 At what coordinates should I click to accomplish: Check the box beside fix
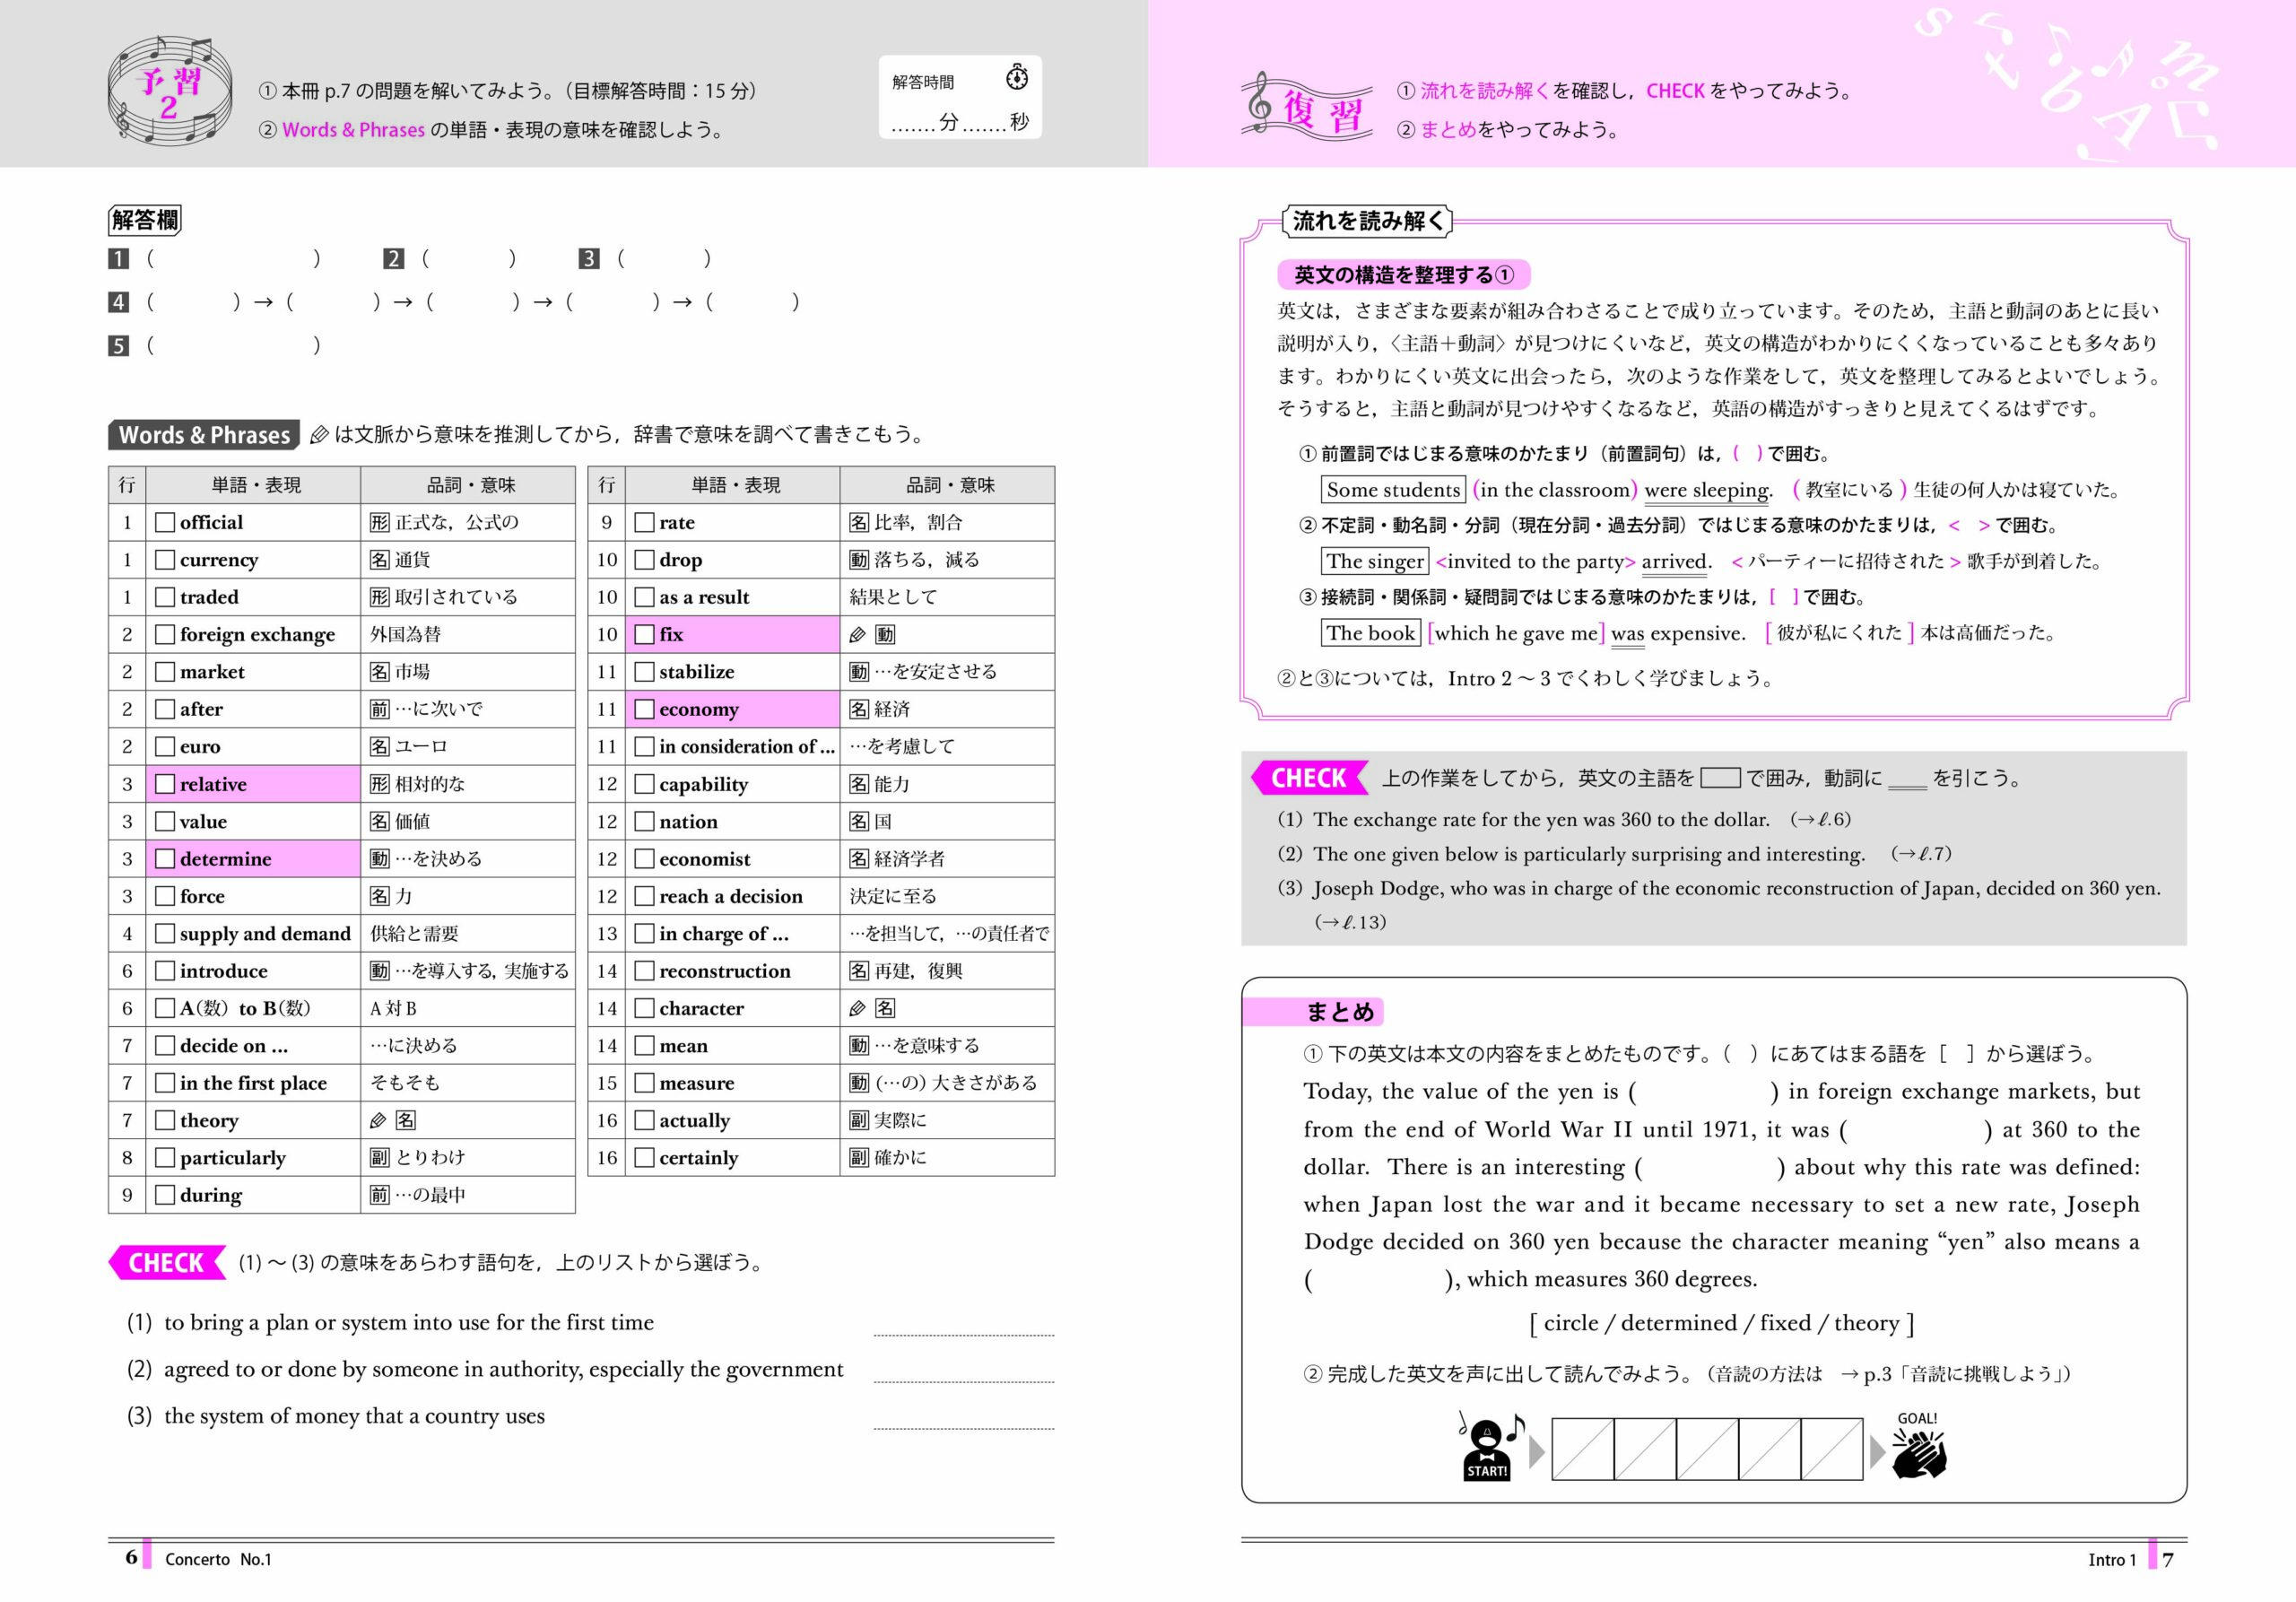coord(645,634)
